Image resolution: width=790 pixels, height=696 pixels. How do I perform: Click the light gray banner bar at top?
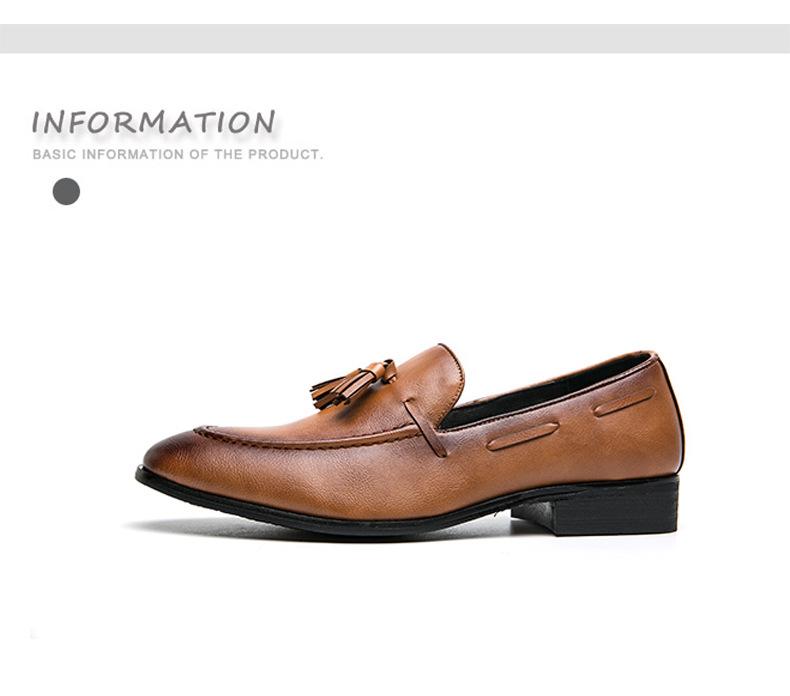[395, 38]
